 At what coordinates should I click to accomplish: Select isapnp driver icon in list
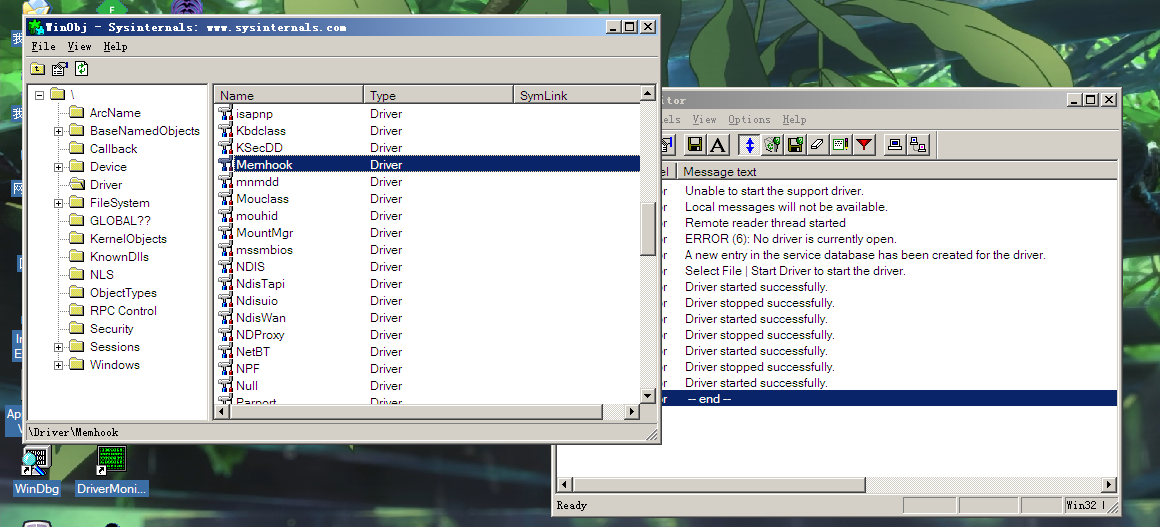(226, 114)
